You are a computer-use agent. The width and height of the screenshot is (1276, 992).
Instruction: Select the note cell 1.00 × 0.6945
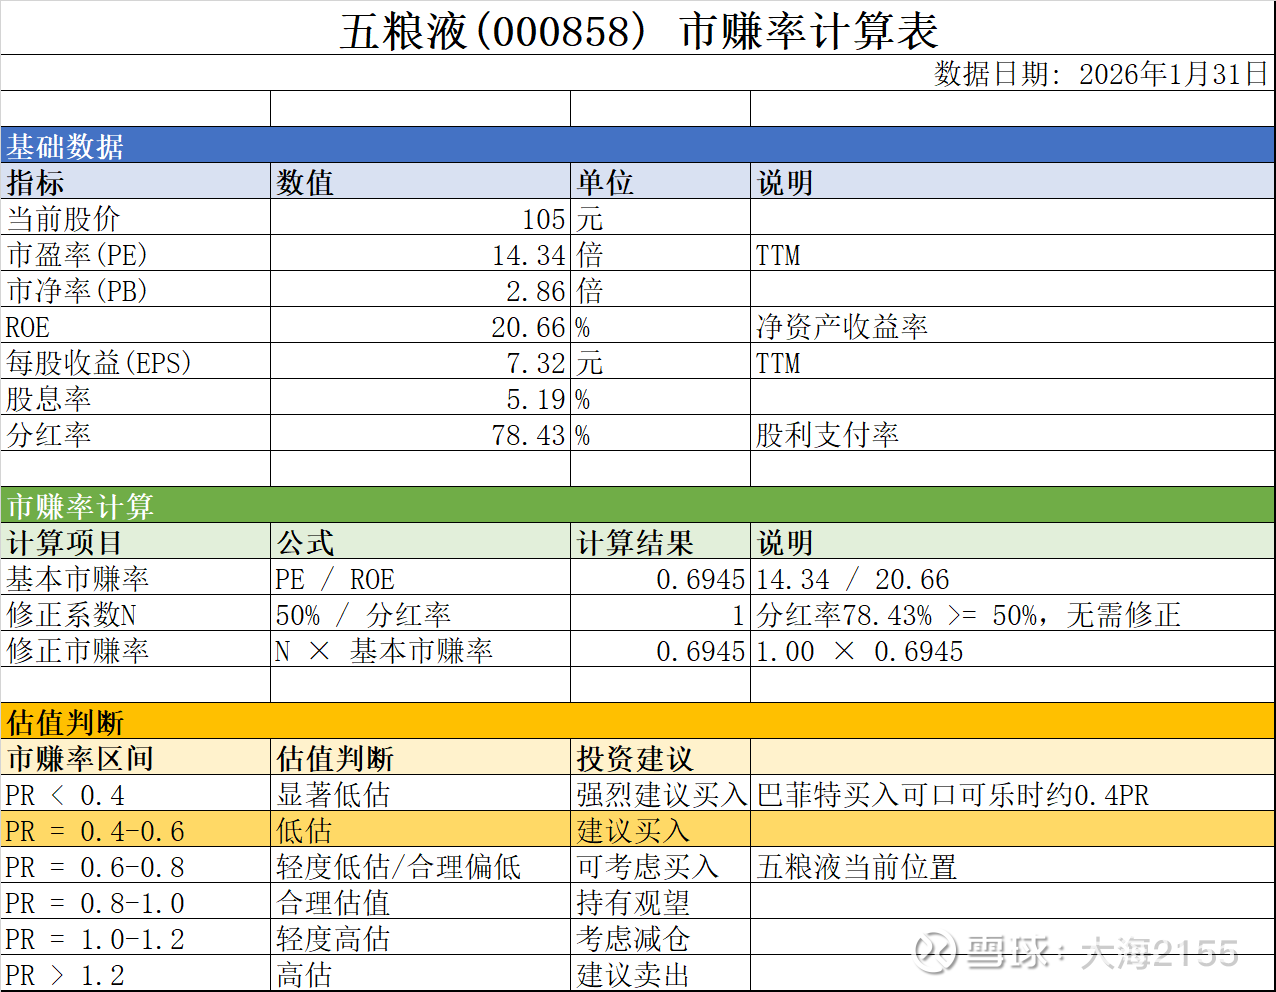pos(1013,649)
